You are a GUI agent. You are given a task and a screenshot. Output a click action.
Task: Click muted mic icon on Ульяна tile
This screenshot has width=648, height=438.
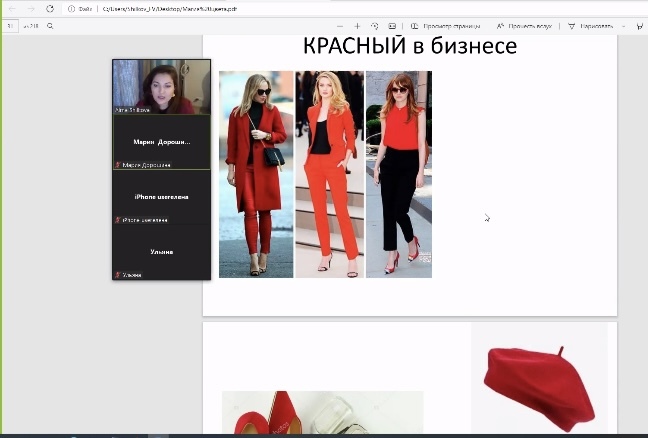(118, 275)
